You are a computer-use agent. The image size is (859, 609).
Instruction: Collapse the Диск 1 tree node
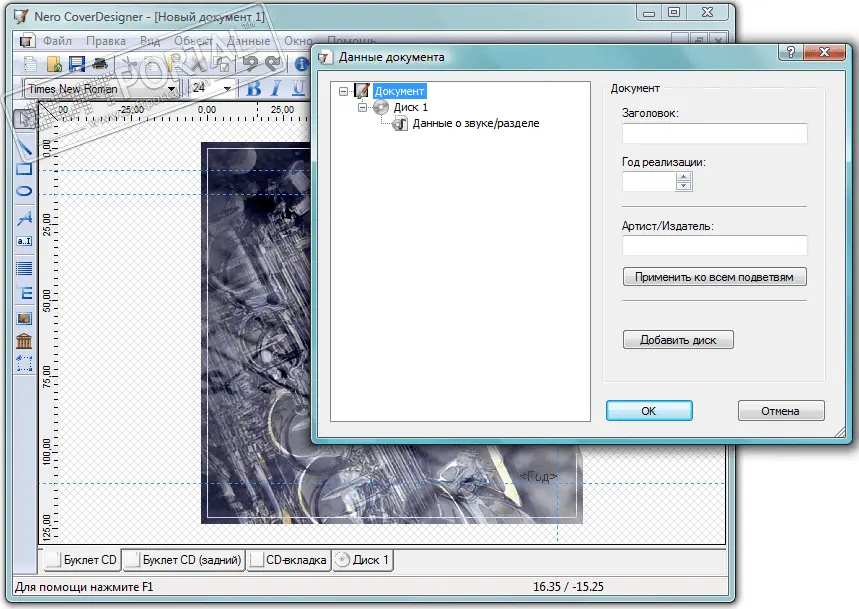point(363,107)
